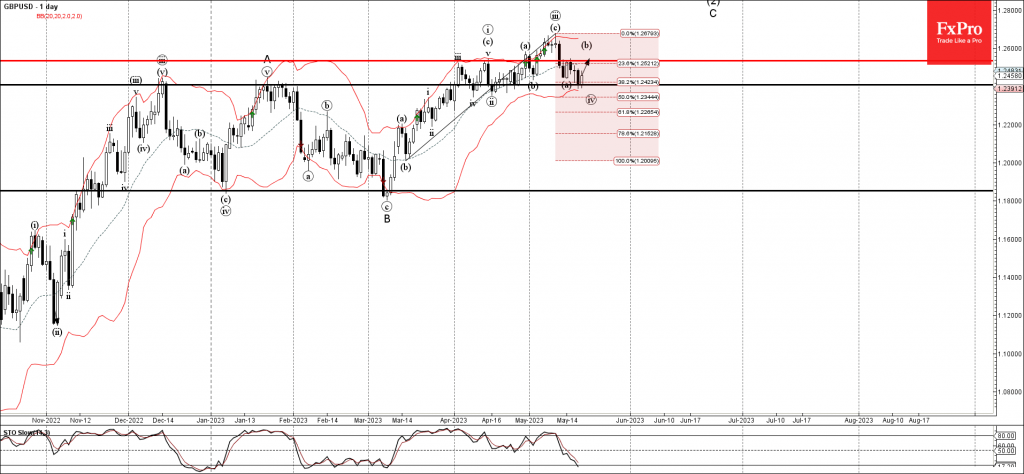Click the 1.28000 value on price axis
Image resolution: width=1024 pixels, height=474 pixels.
pos(1008,10)
